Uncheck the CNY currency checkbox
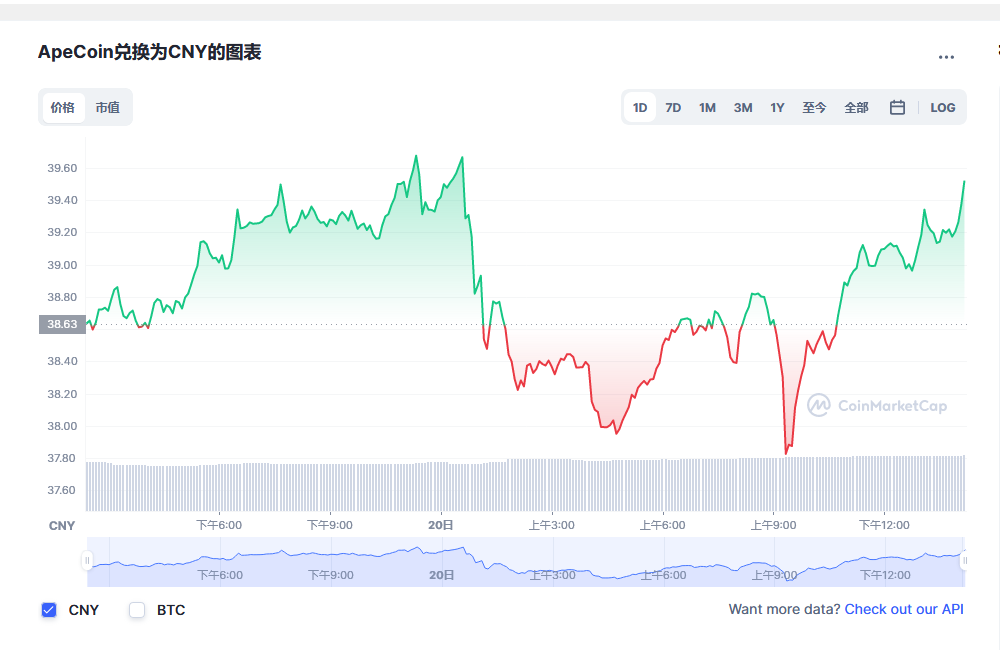 [49, 610]
